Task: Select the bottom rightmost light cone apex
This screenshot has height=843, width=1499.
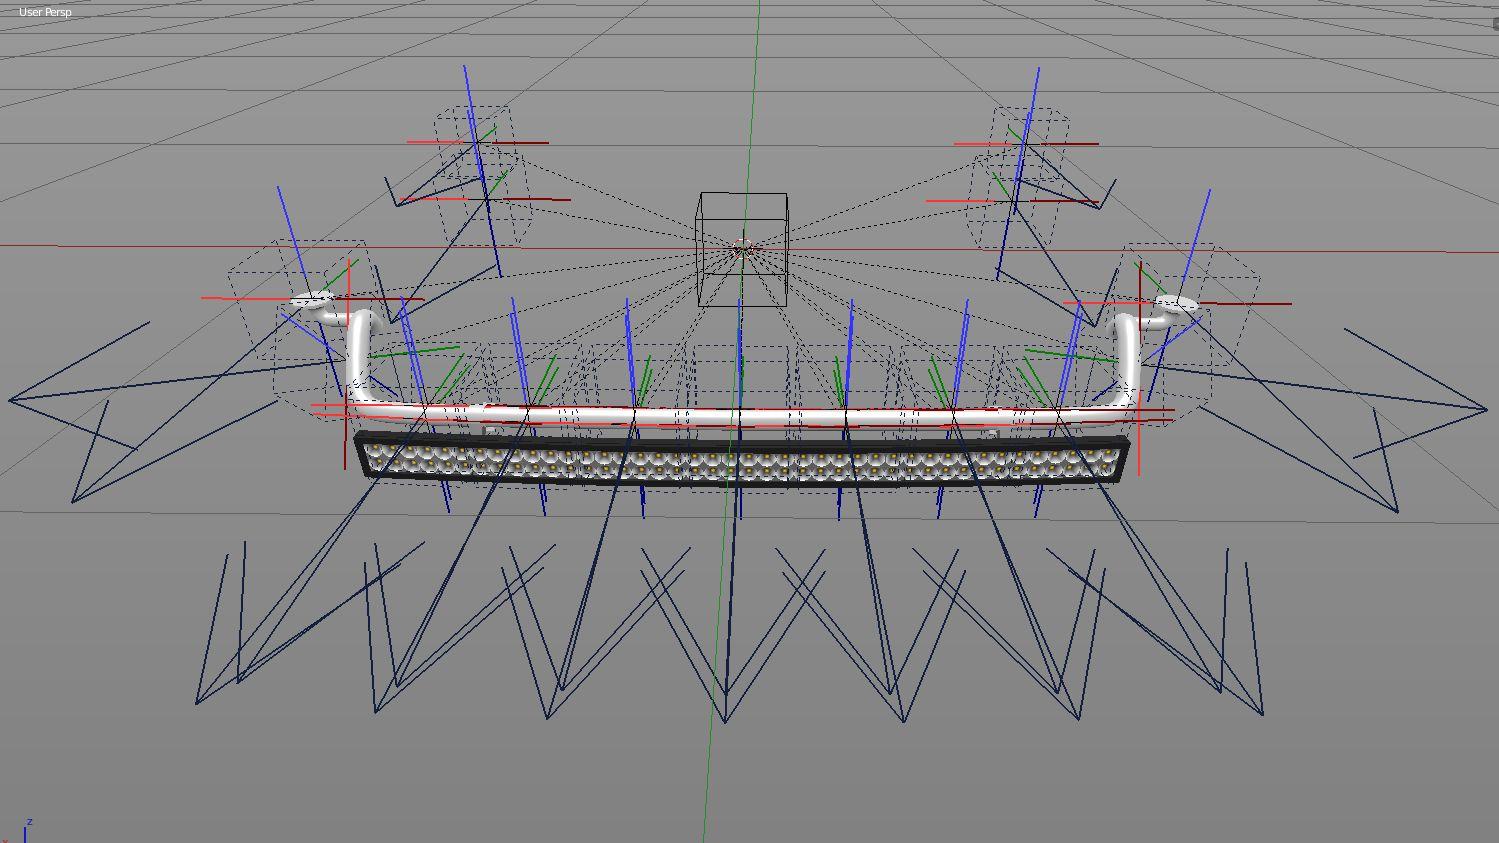Action: [x=1263, y=713]
